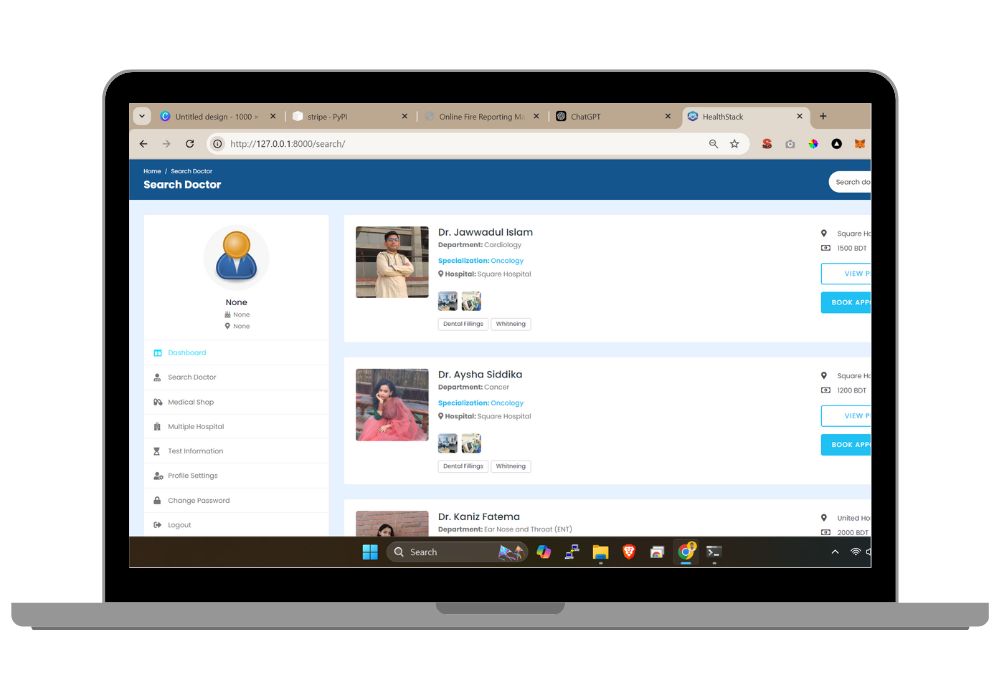Expand the taskbar hidden icons chevron
Viewport: 1000px width, 700px height.
(x=836, y=551)
